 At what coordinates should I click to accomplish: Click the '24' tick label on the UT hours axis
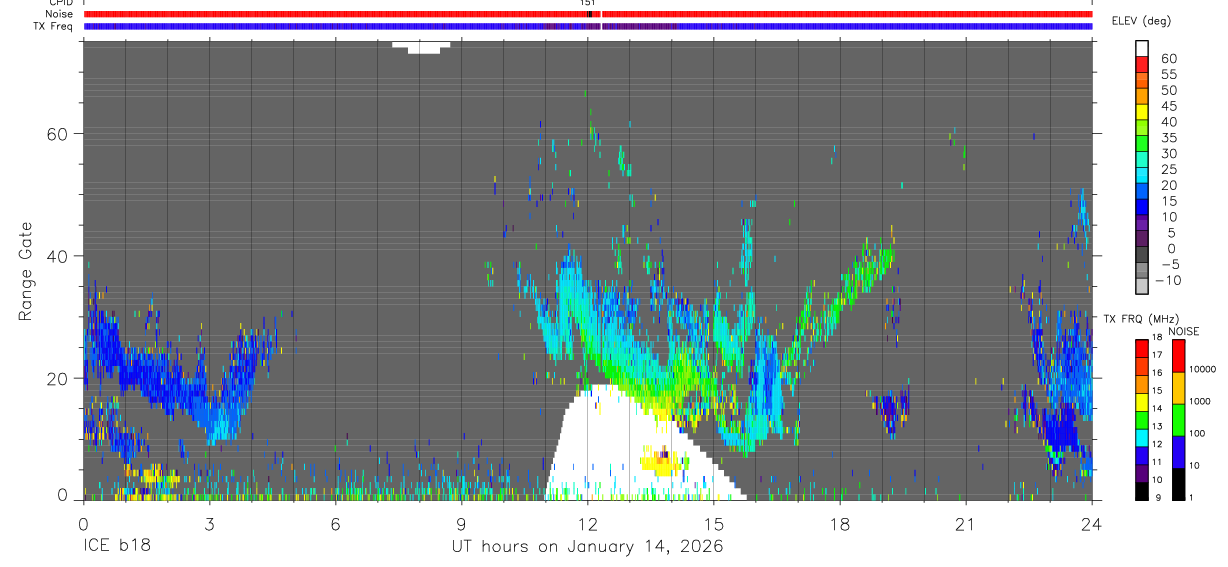(1091, 524)
